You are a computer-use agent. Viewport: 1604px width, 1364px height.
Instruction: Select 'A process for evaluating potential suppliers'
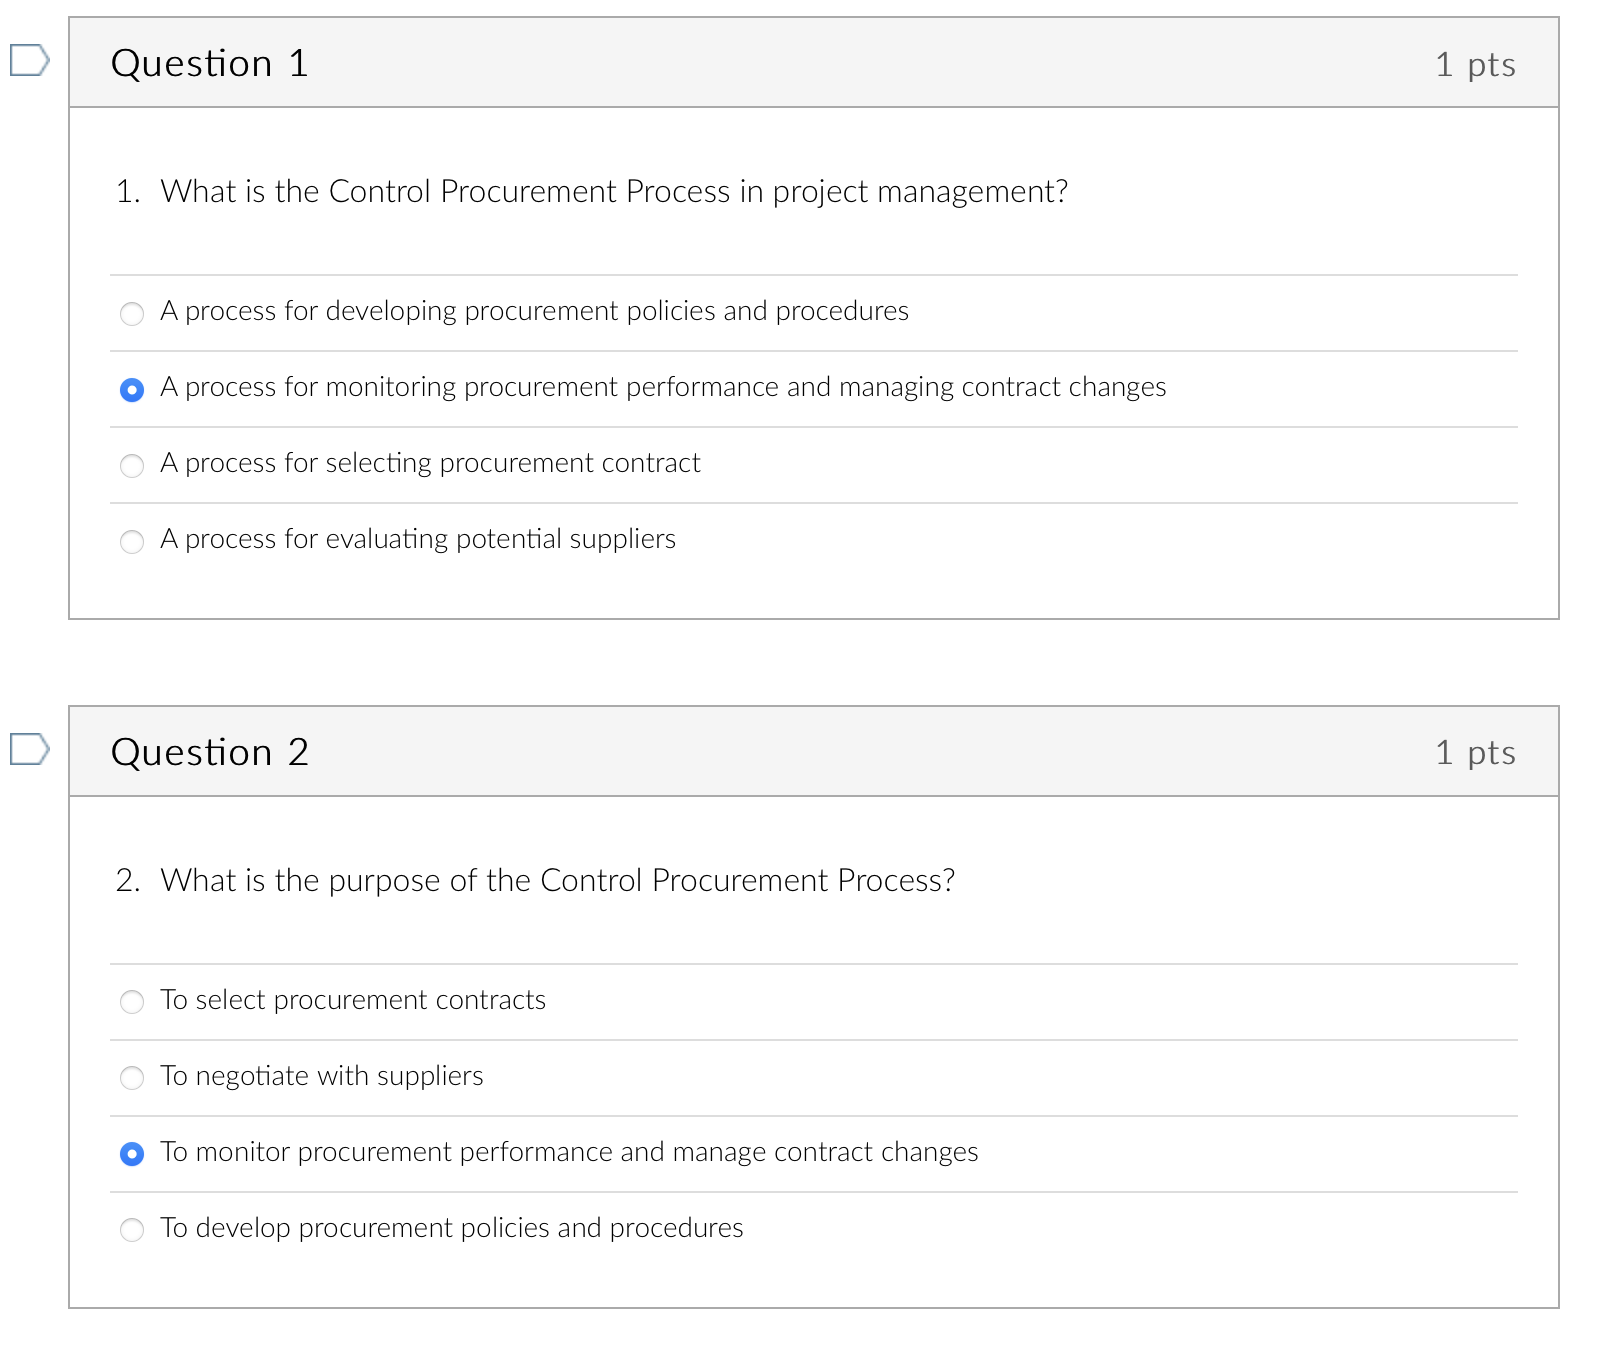tap(131, 541)
